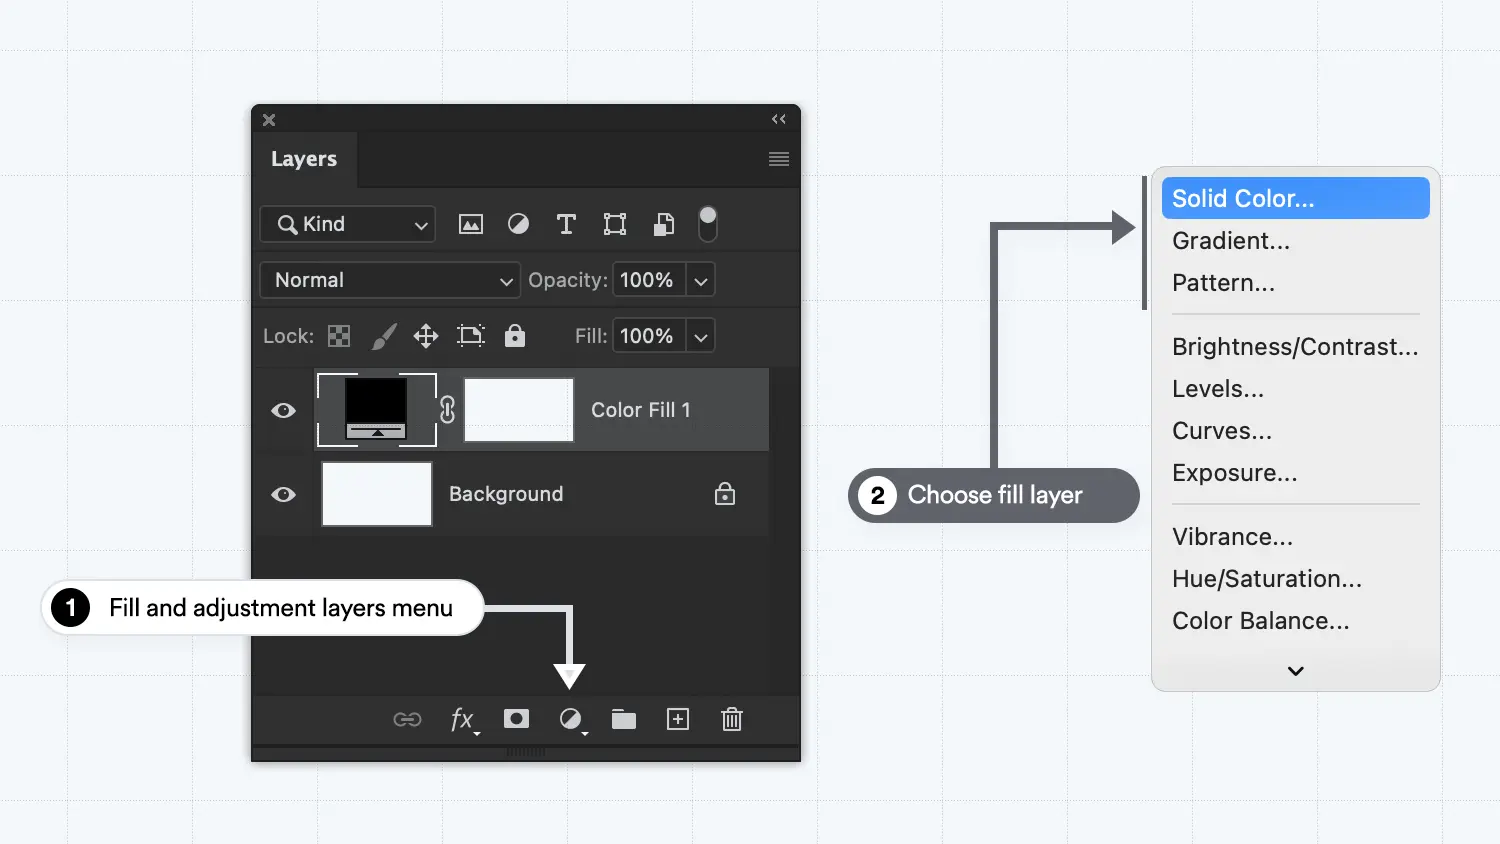
Task: Open the Layers panel hamburger menu
Action: click(x=779, y=159)
